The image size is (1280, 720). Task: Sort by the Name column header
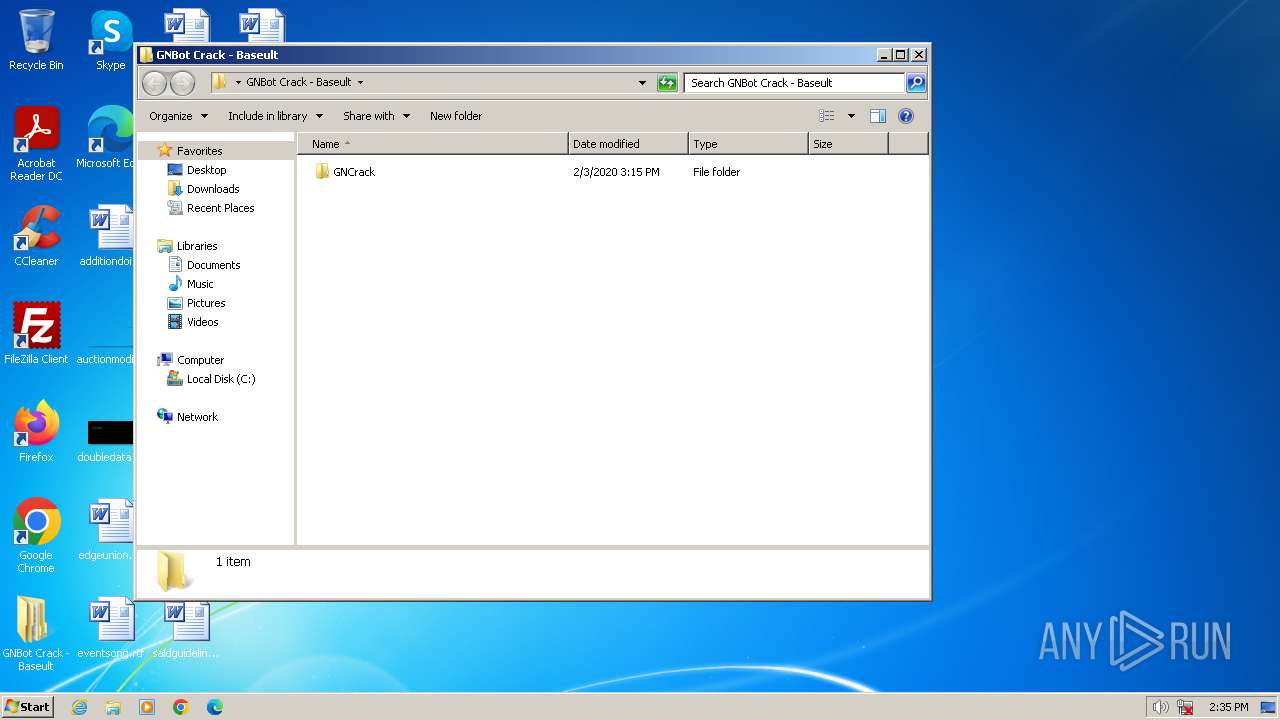point(433,144)
